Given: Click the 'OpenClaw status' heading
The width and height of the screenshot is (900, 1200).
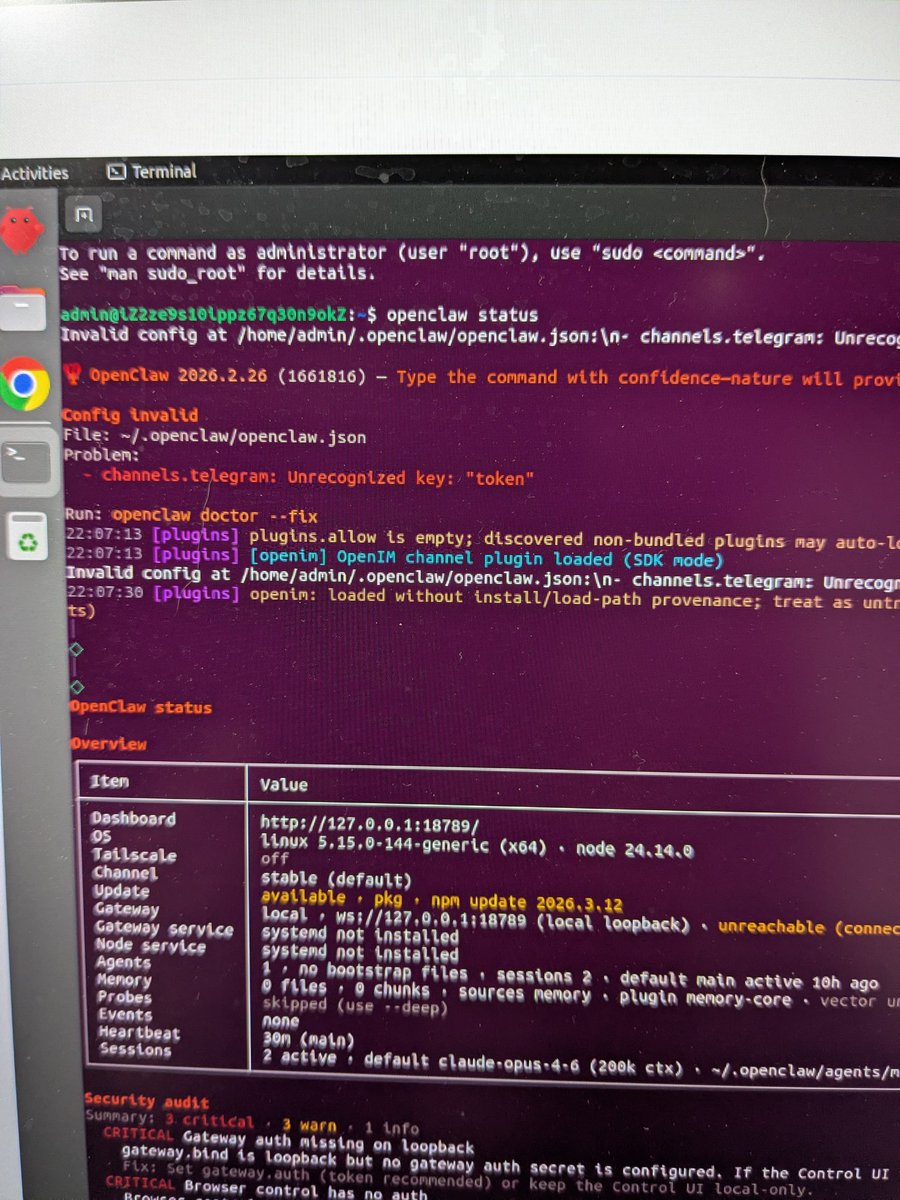Looking at the screenshot, I should (140, 707).
